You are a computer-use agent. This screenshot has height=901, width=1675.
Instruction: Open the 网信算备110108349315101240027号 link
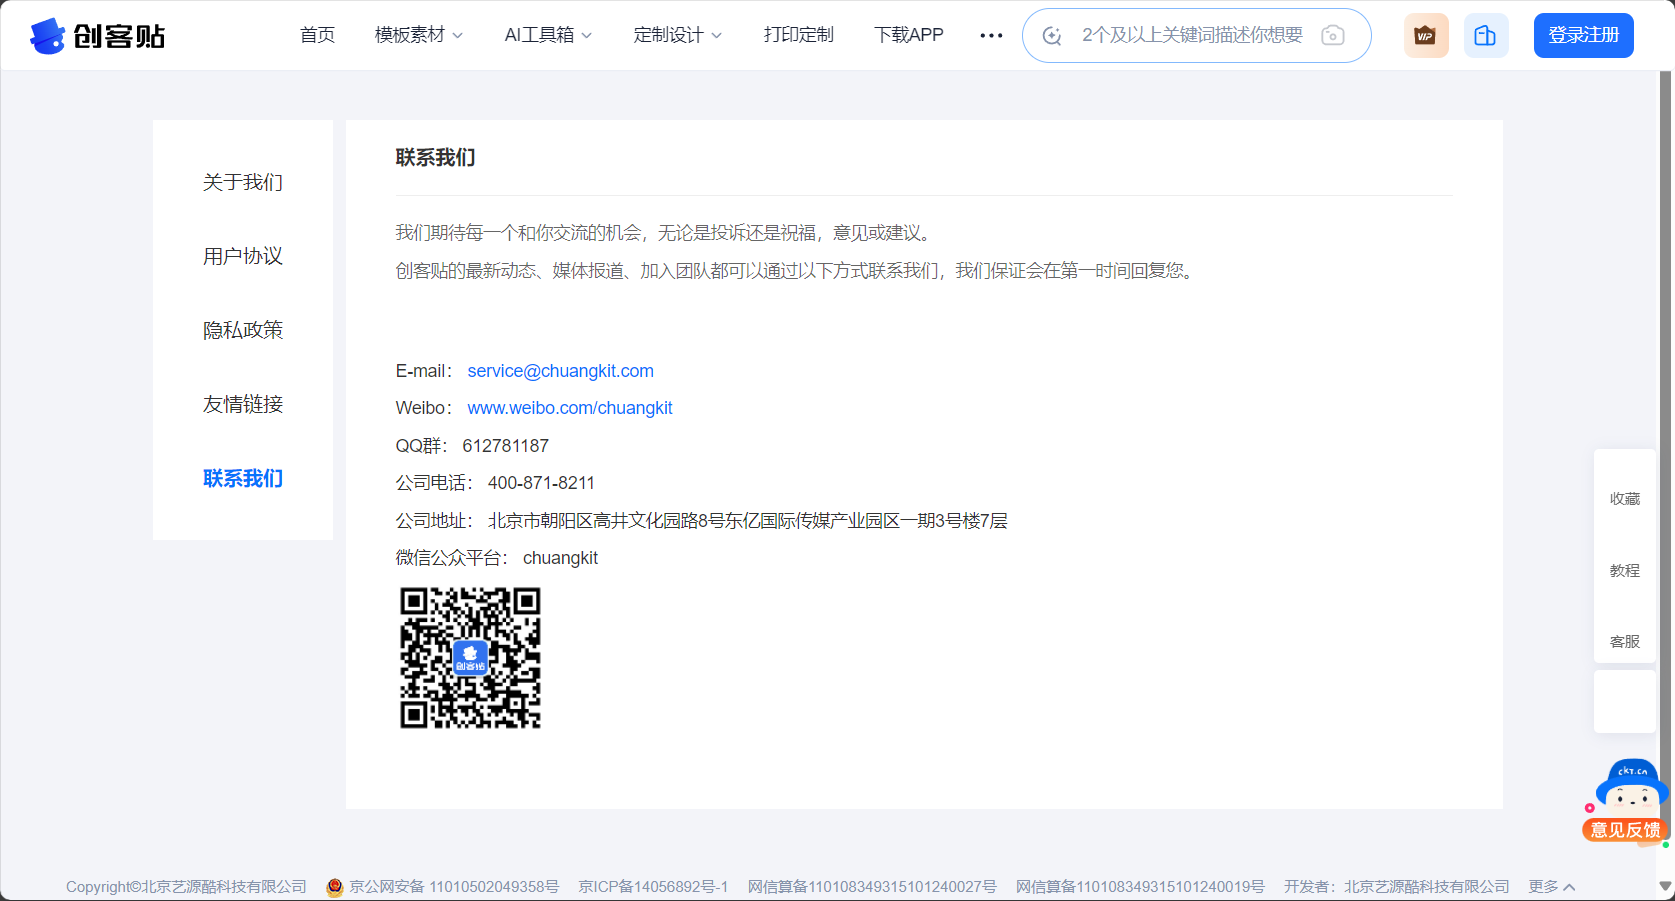[872, 887]
